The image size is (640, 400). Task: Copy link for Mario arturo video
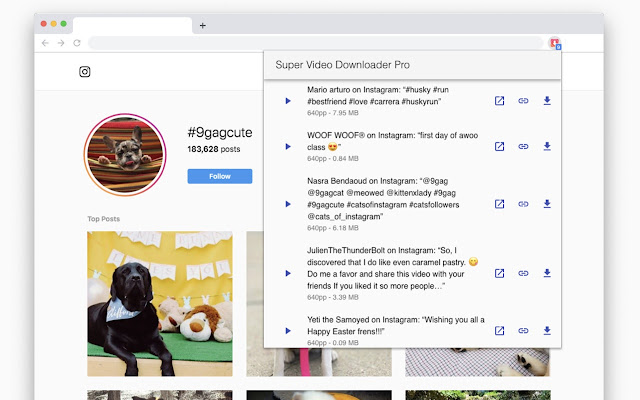point(523,101)
